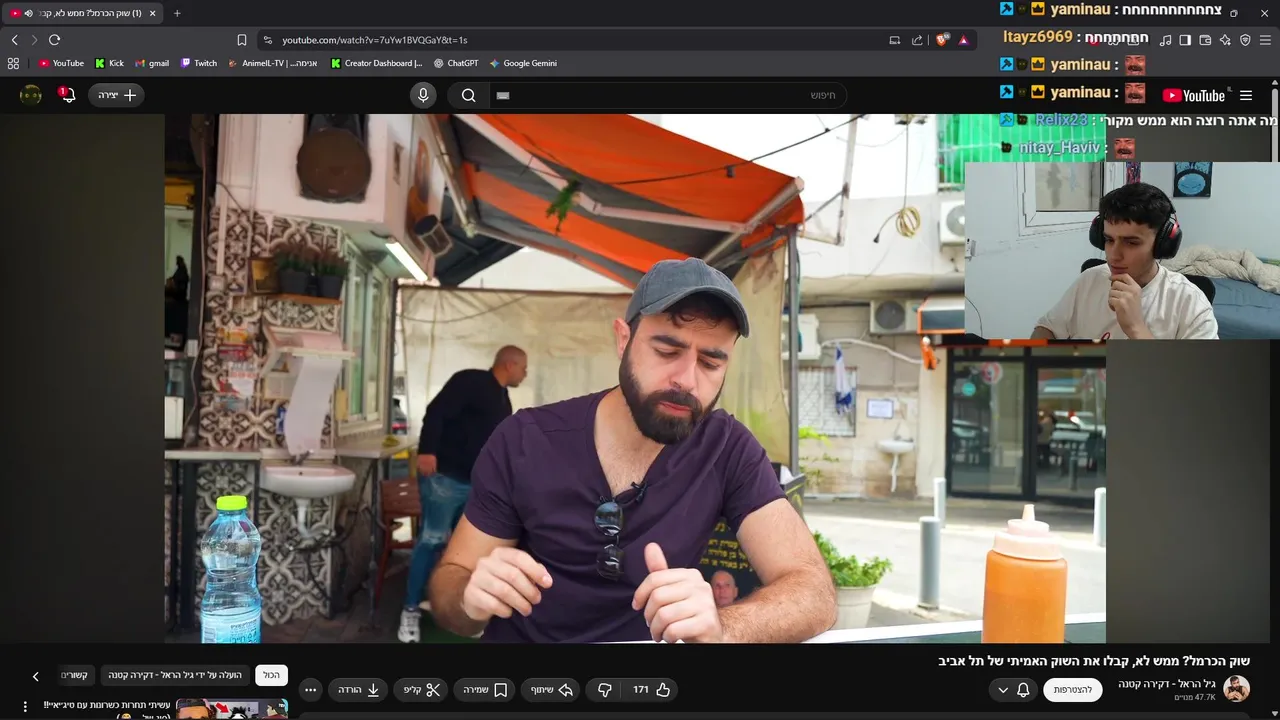Toggle the browser sidebar panel icon

(x=1185, y=40)
